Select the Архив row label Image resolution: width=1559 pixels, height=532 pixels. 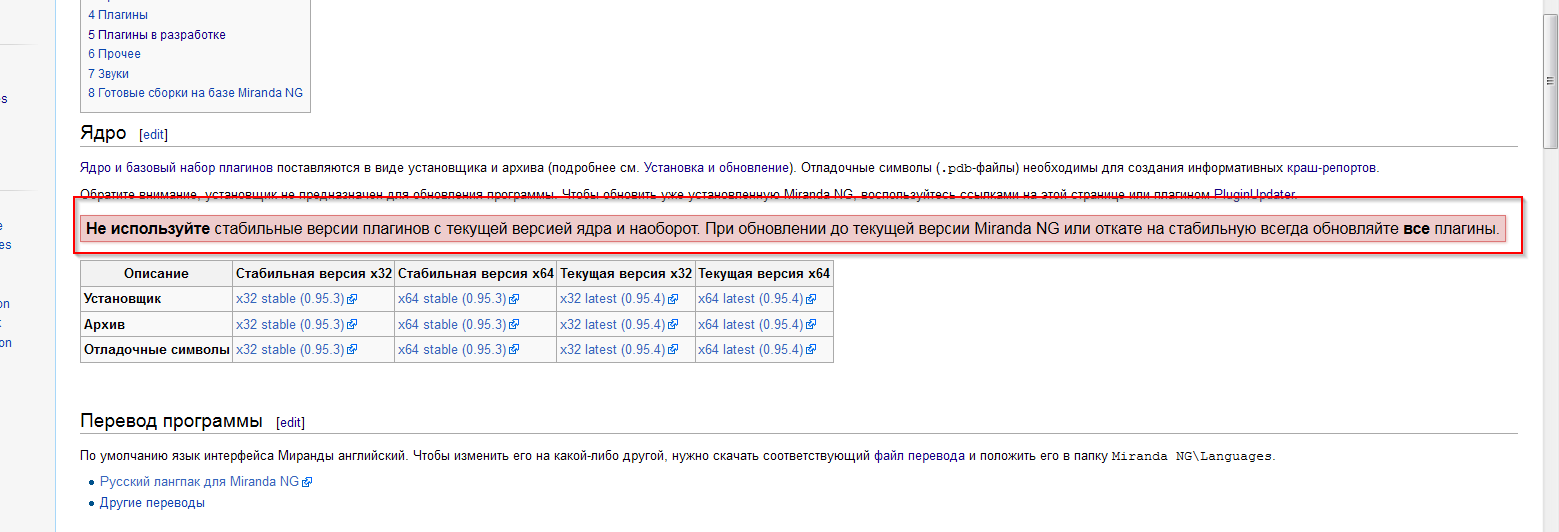105,324
